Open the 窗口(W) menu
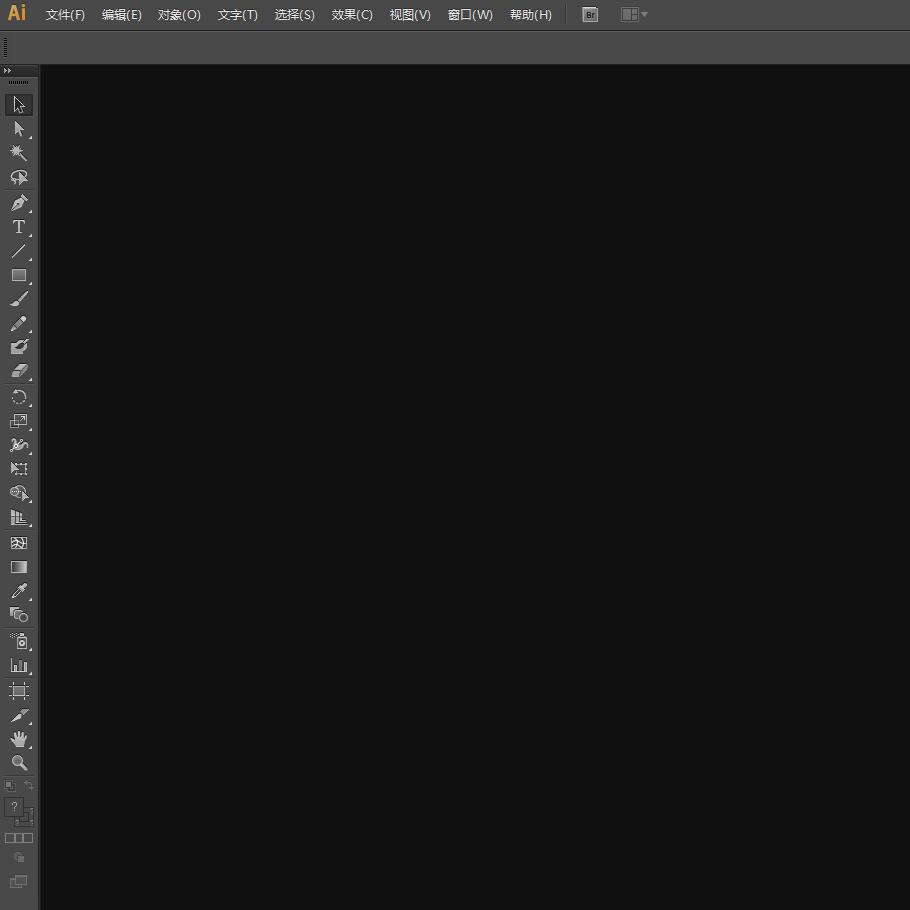The height and width of the screenshot is (910, 910). click(x=470, y=15)
